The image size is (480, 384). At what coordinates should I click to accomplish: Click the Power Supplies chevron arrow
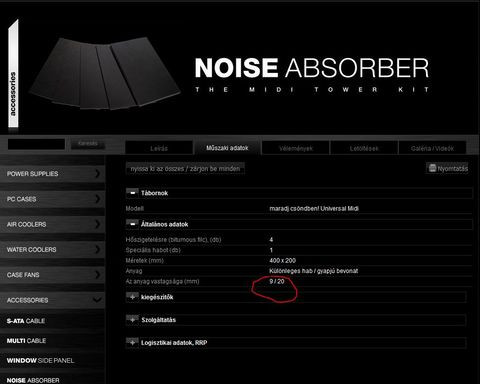click(97, 174)
